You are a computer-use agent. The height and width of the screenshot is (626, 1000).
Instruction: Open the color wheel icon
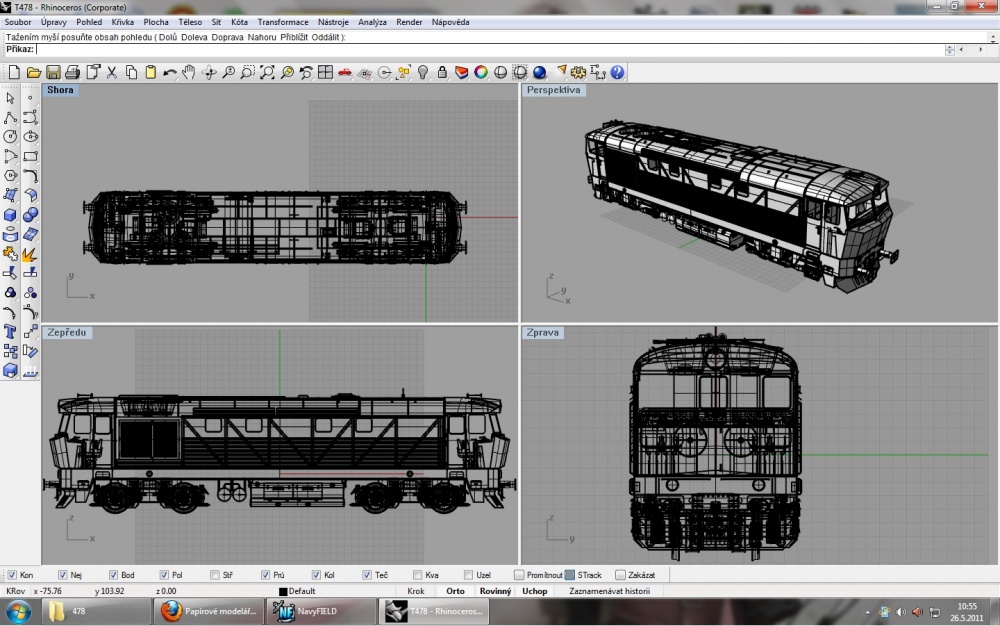pyautogui.click(x=481, y=73)
